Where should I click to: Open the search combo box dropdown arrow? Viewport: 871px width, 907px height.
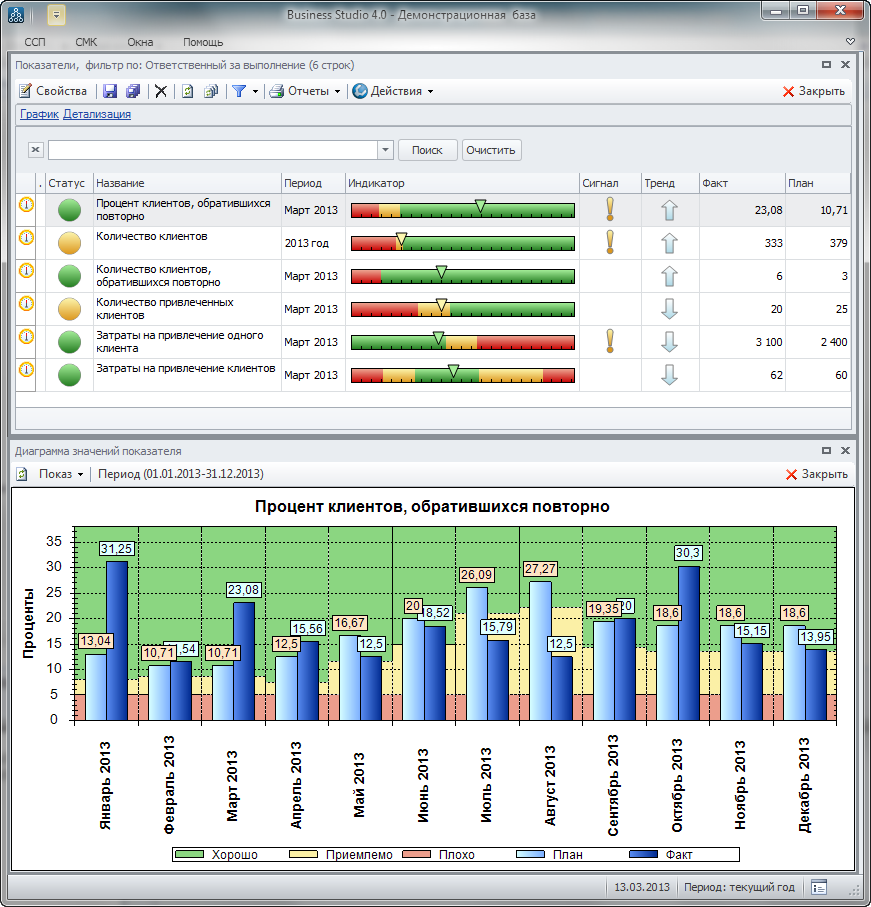coord(386,150)
